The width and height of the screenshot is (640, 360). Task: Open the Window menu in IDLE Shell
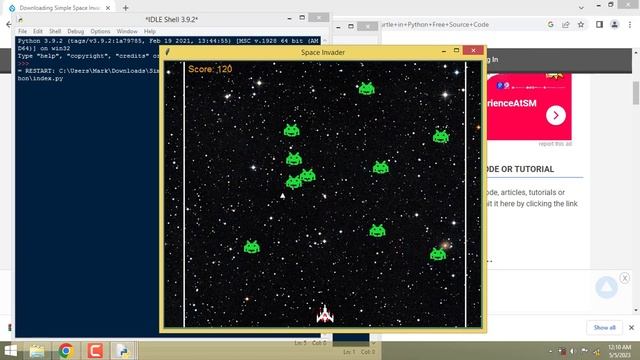click(127, 31)
